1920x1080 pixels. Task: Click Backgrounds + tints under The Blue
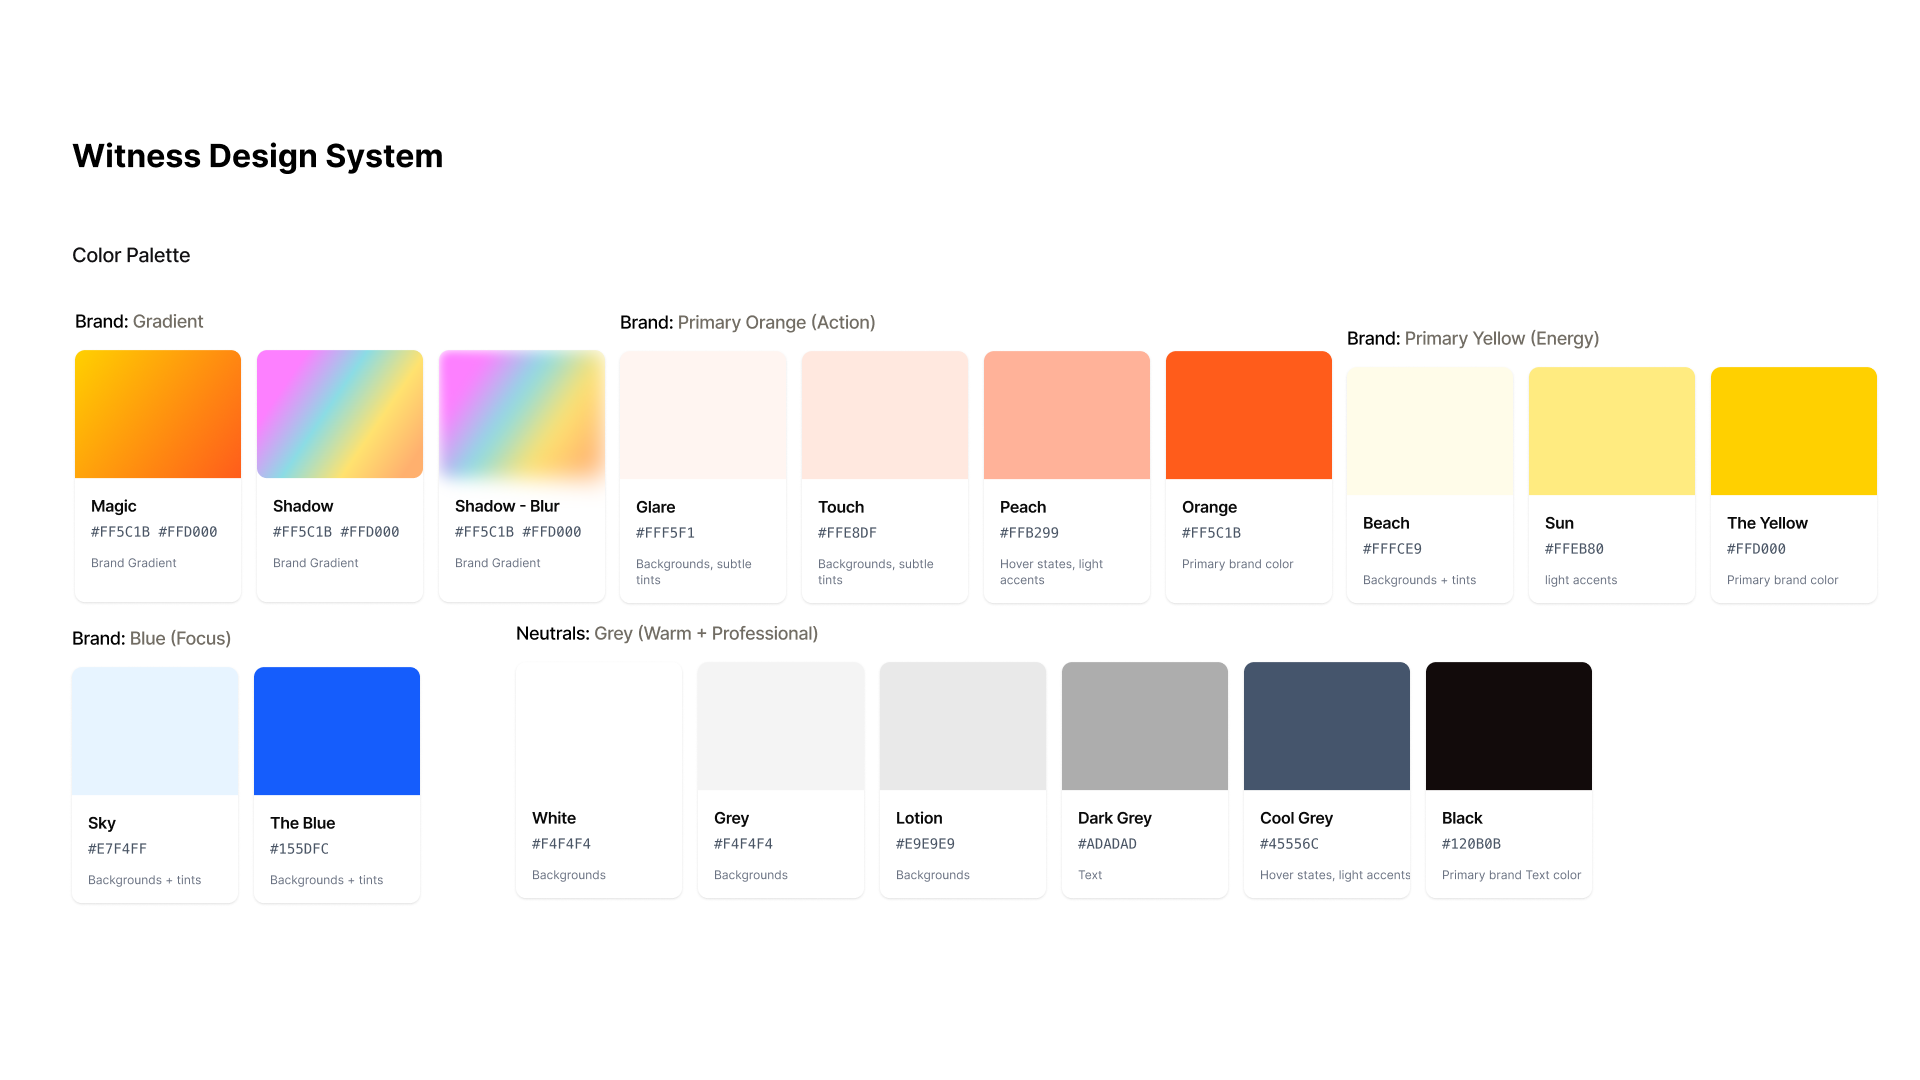tap(327, 880)
